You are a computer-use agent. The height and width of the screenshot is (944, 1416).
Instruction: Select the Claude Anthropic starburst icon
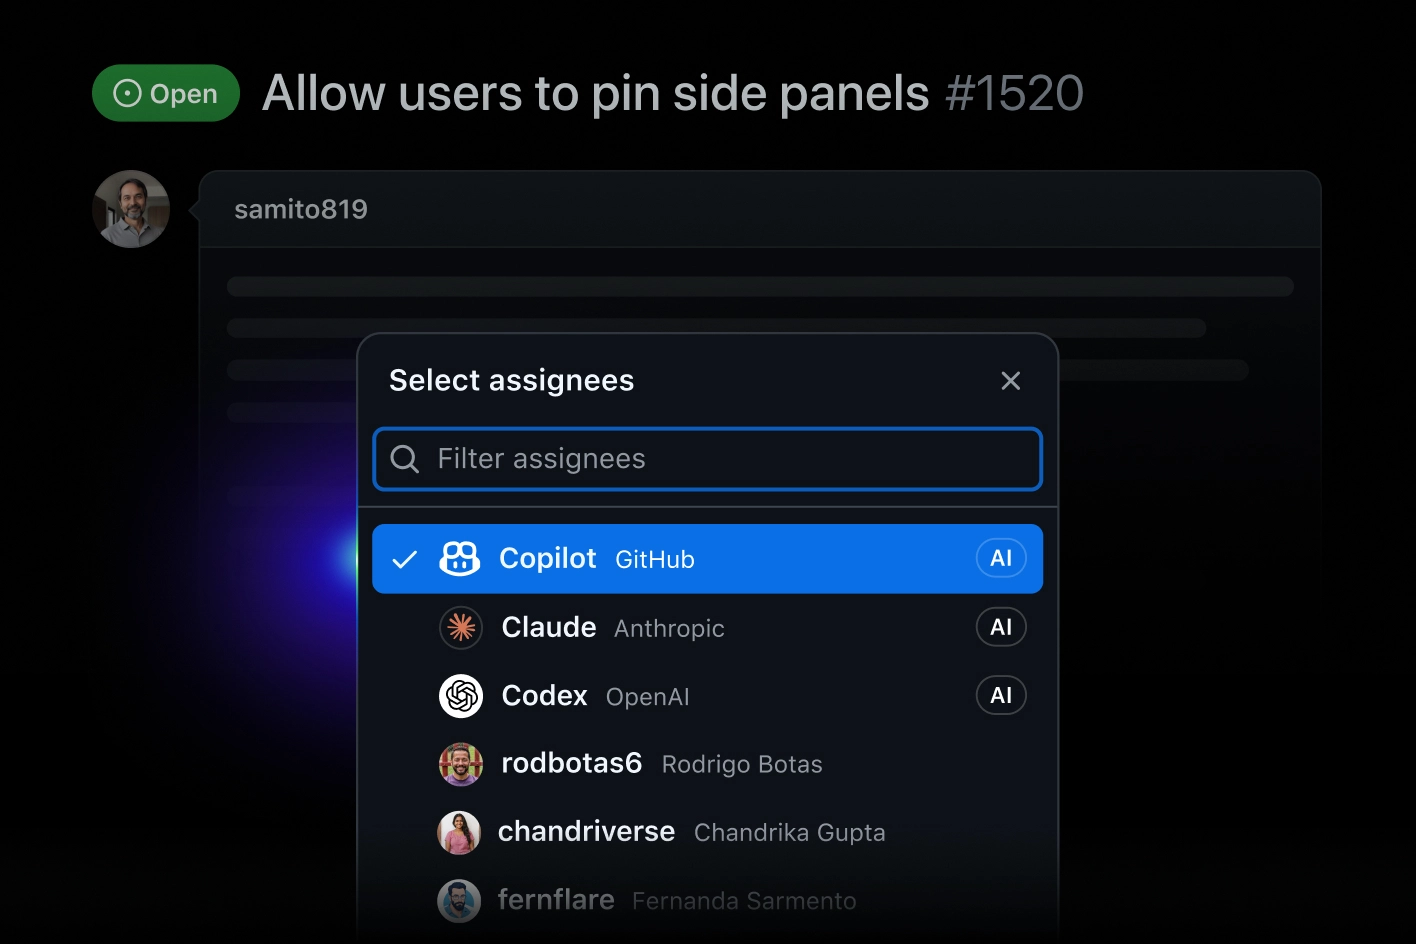pyautogui.click(x=460, y=627)
